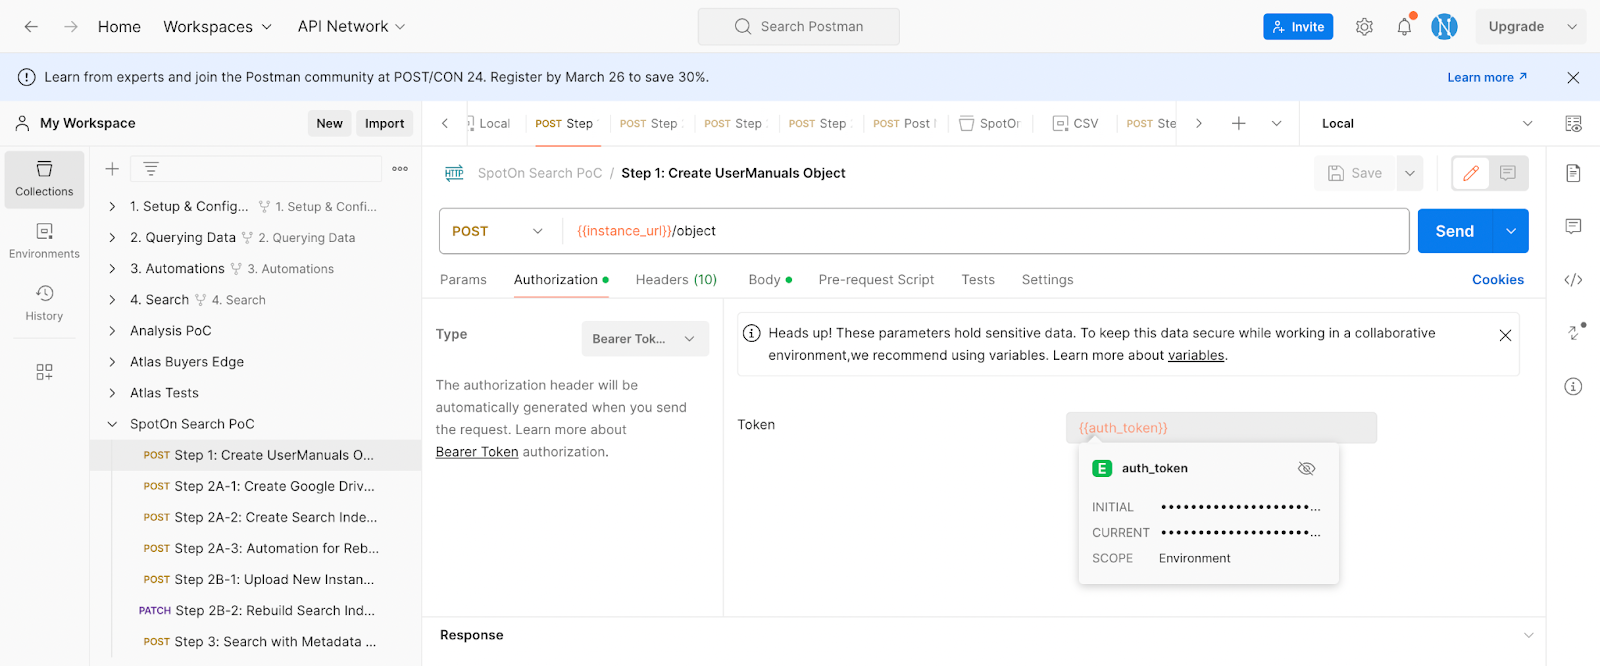Switch to Settings request tab
Viewport: 1600px width, 666px height.
1047,280
